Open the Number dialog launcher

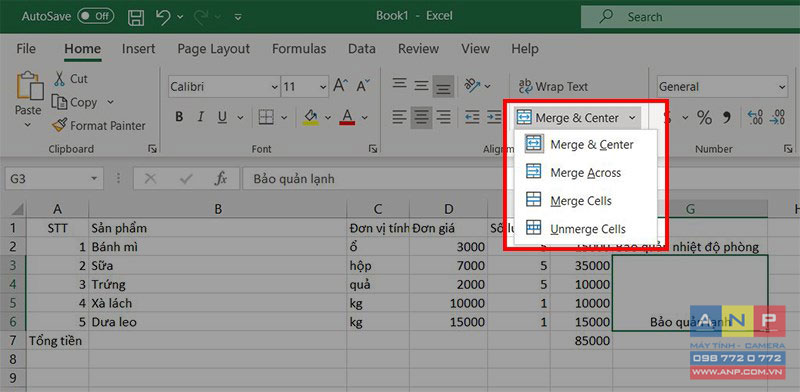788,149
